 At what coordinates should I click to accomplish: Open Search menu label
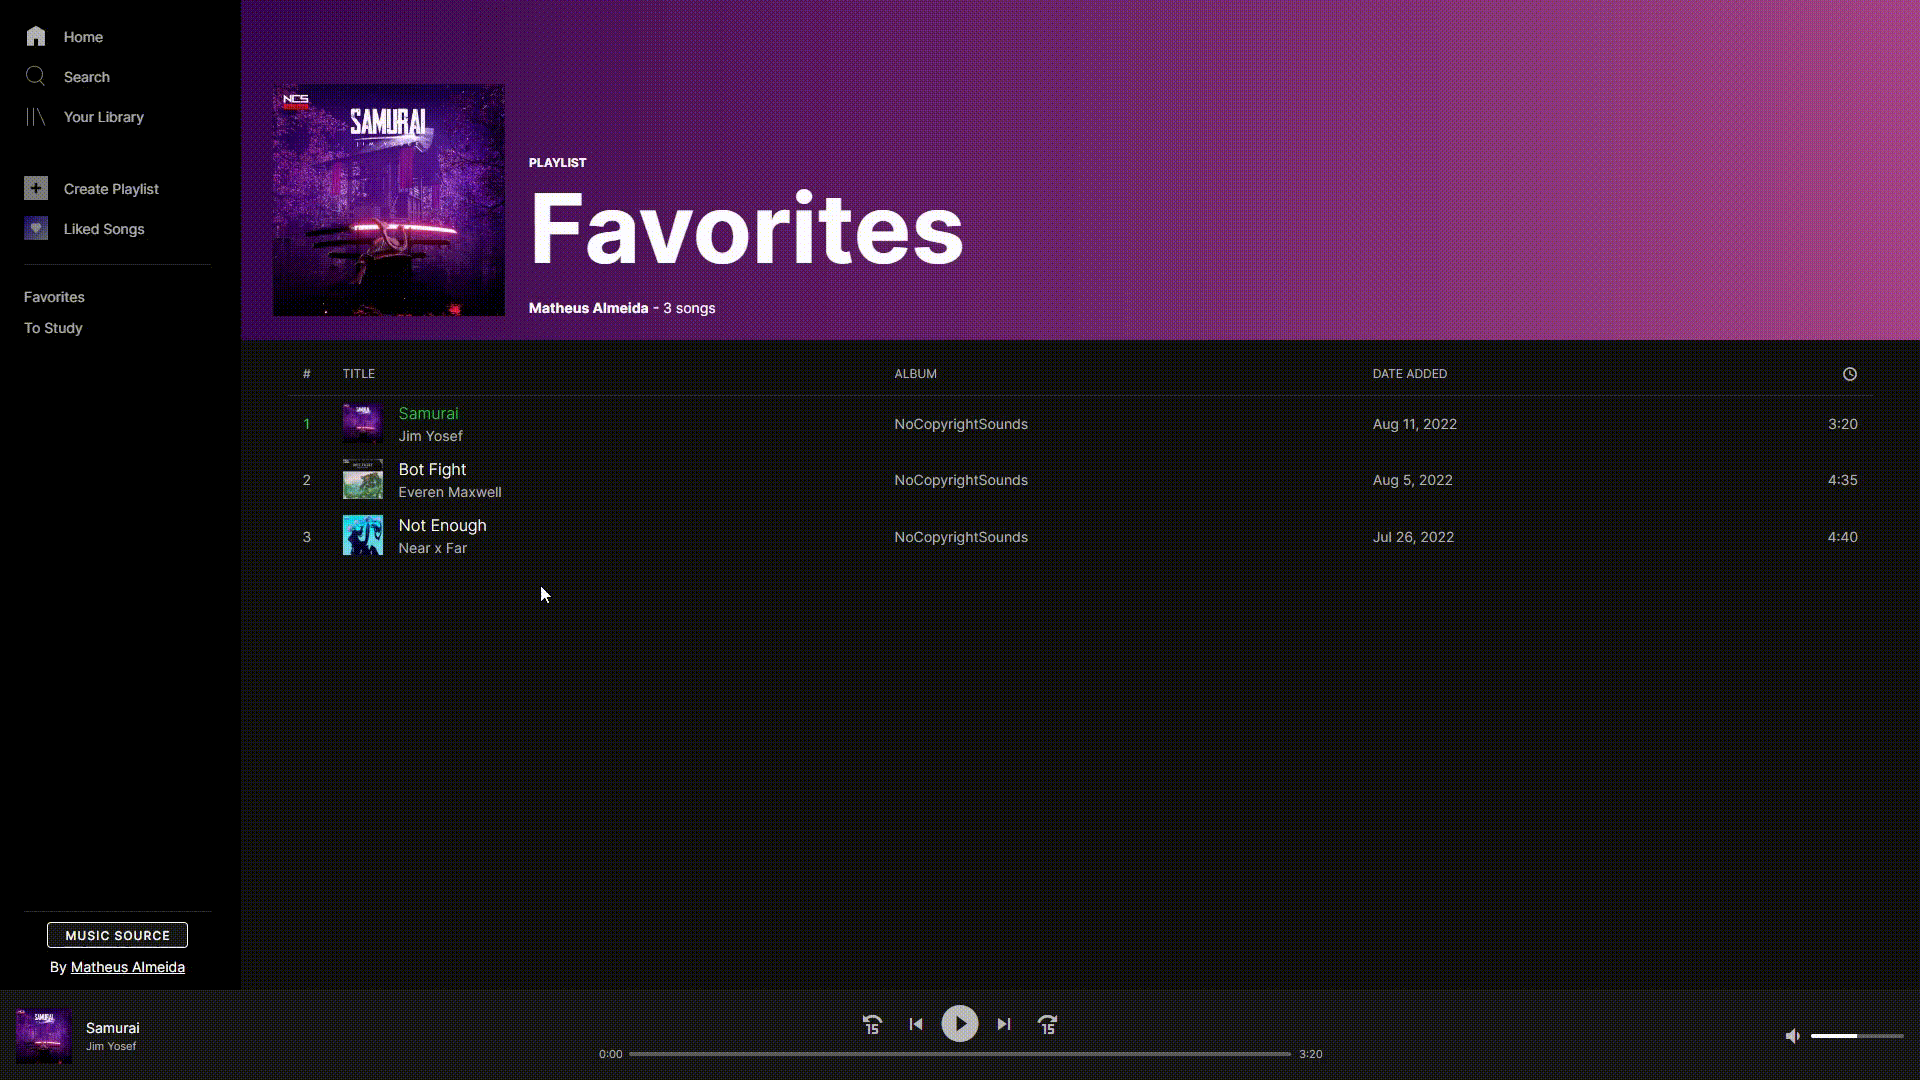pyautogui.click(x=87, y=77)
